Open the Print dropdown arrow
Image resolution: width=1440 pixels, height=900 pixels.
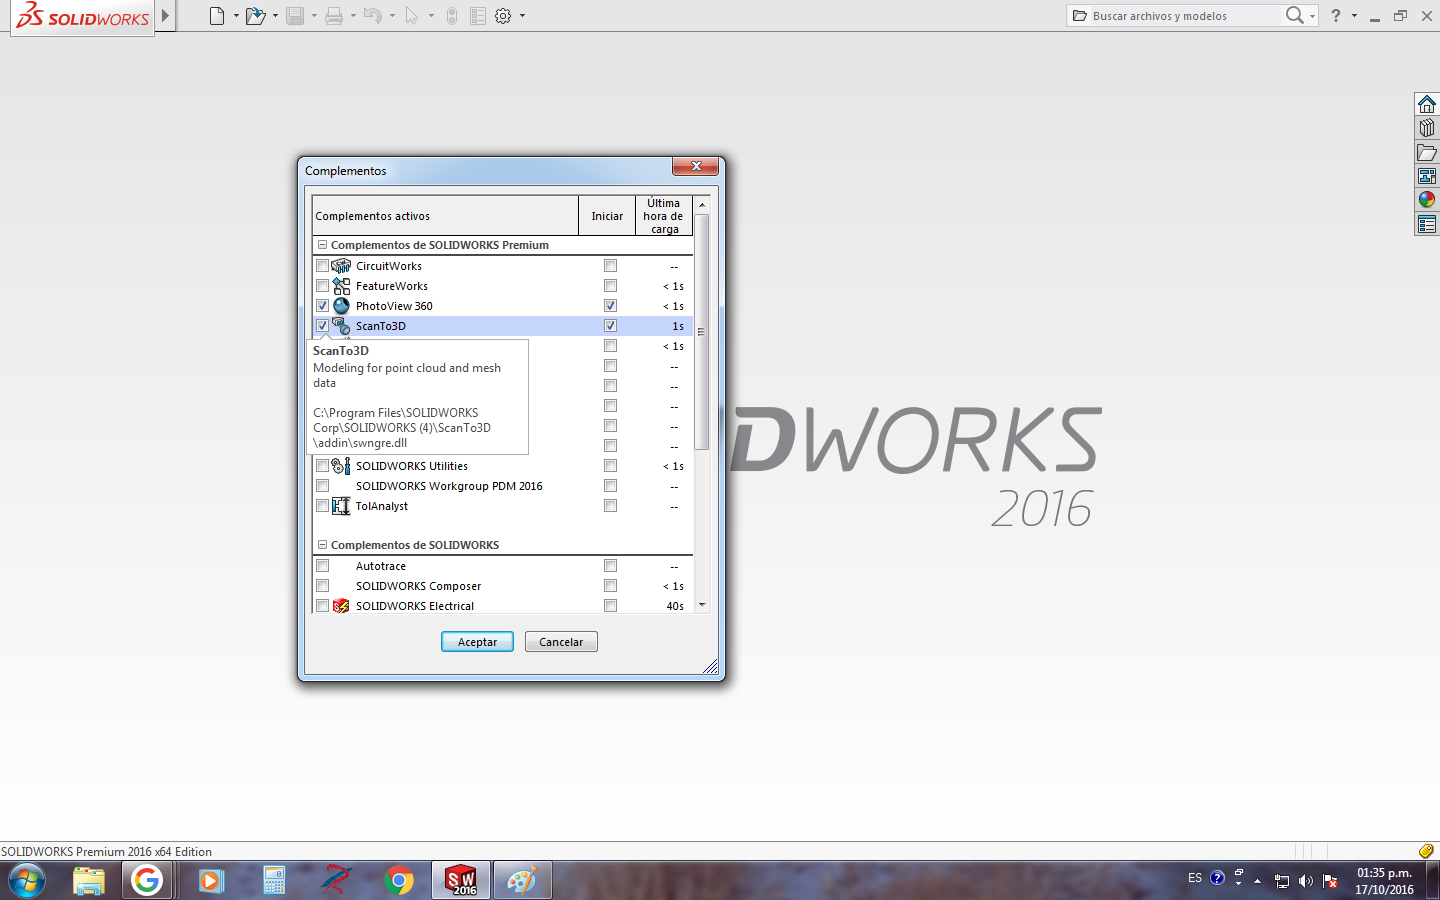pos(353,16)
